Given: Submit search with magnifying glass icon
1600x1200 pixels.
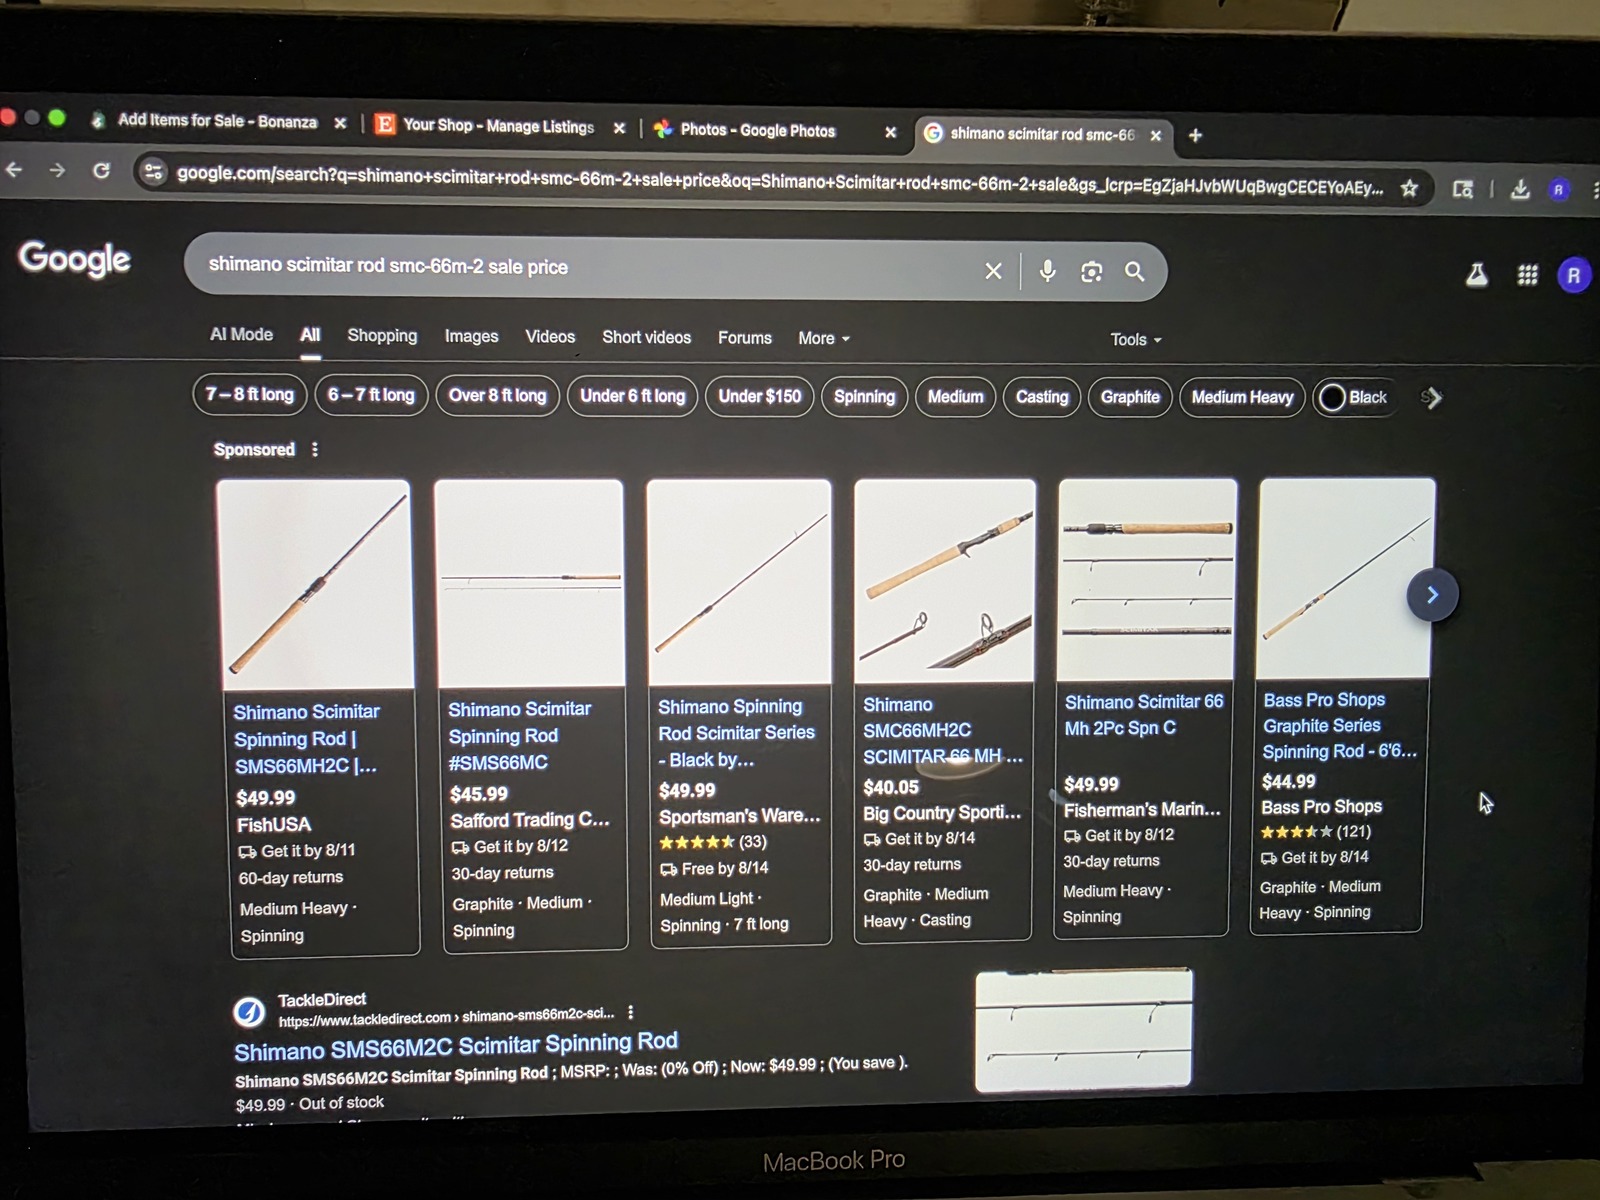Looking at the screenshot, I should 1134,271.
